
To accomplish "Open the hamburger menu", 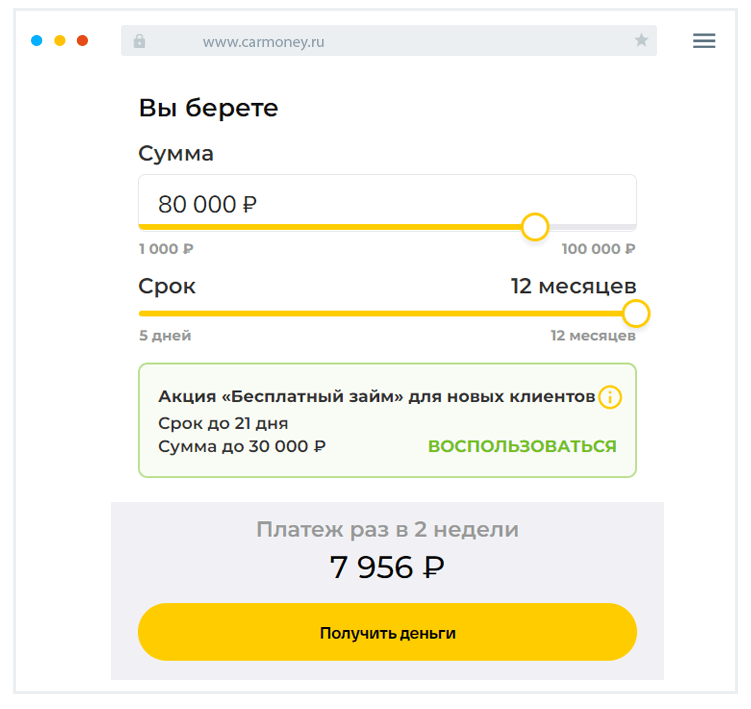I will (704, 41).
